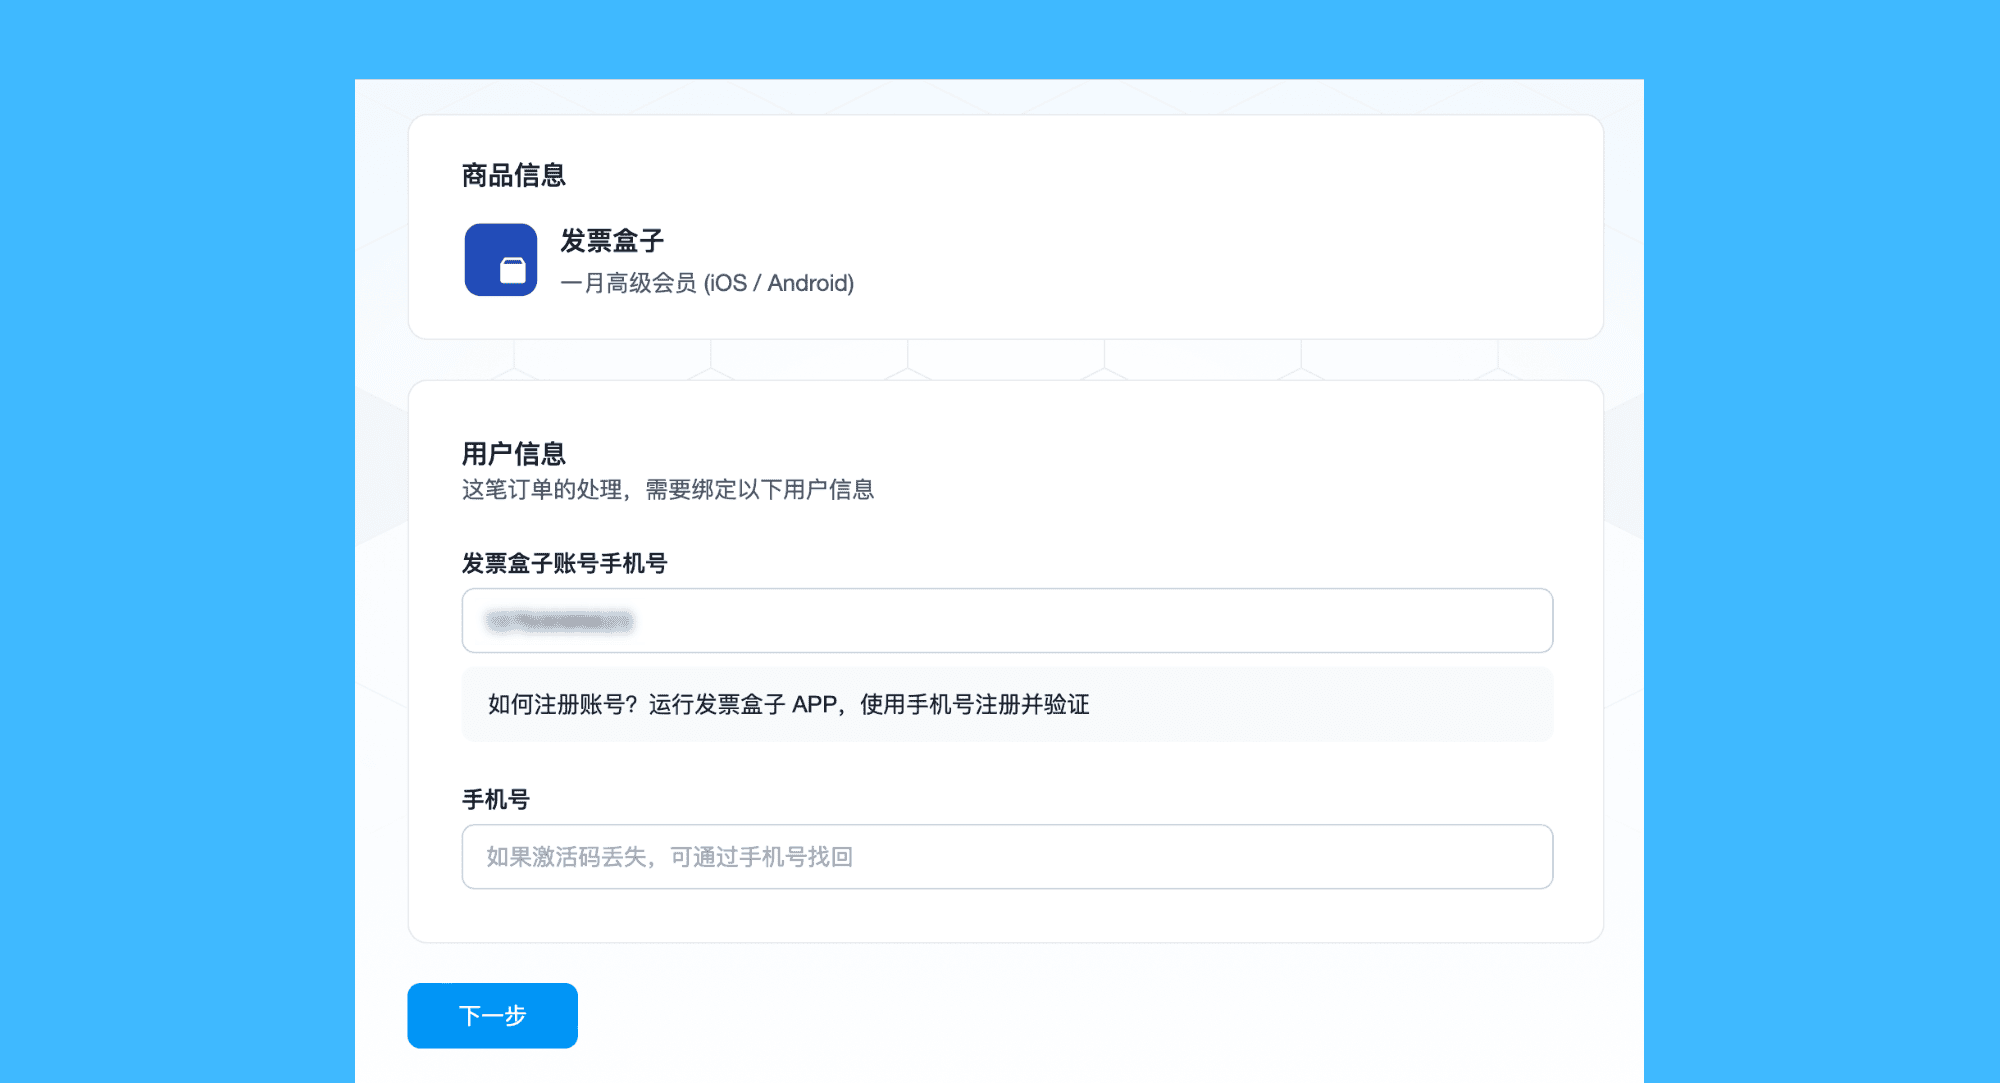Click placeholder text 如果激活码丢失，可通过手机号找回
This screenshot has width=2000, height=1083.
tap(669, 857)
